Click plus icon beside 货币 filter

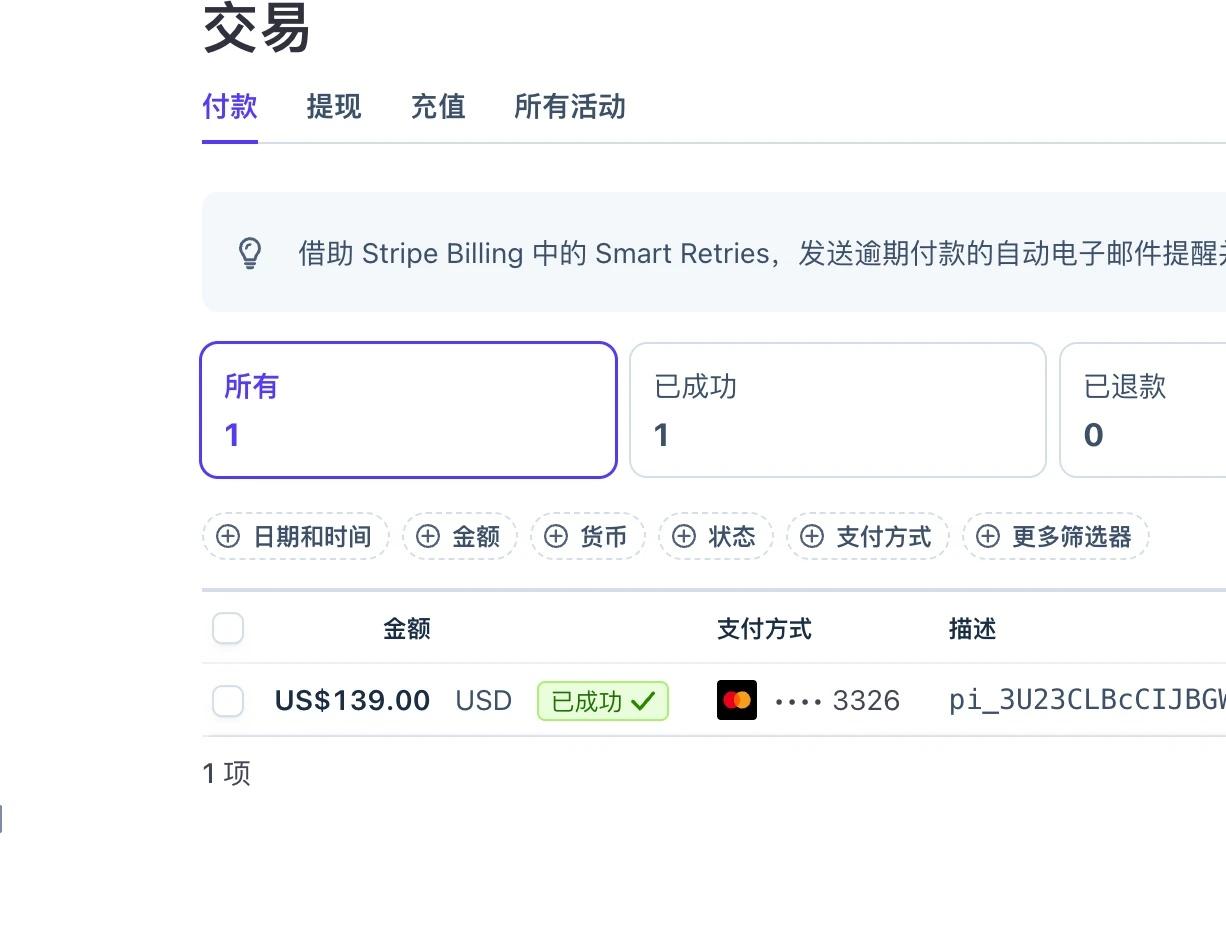556,536
